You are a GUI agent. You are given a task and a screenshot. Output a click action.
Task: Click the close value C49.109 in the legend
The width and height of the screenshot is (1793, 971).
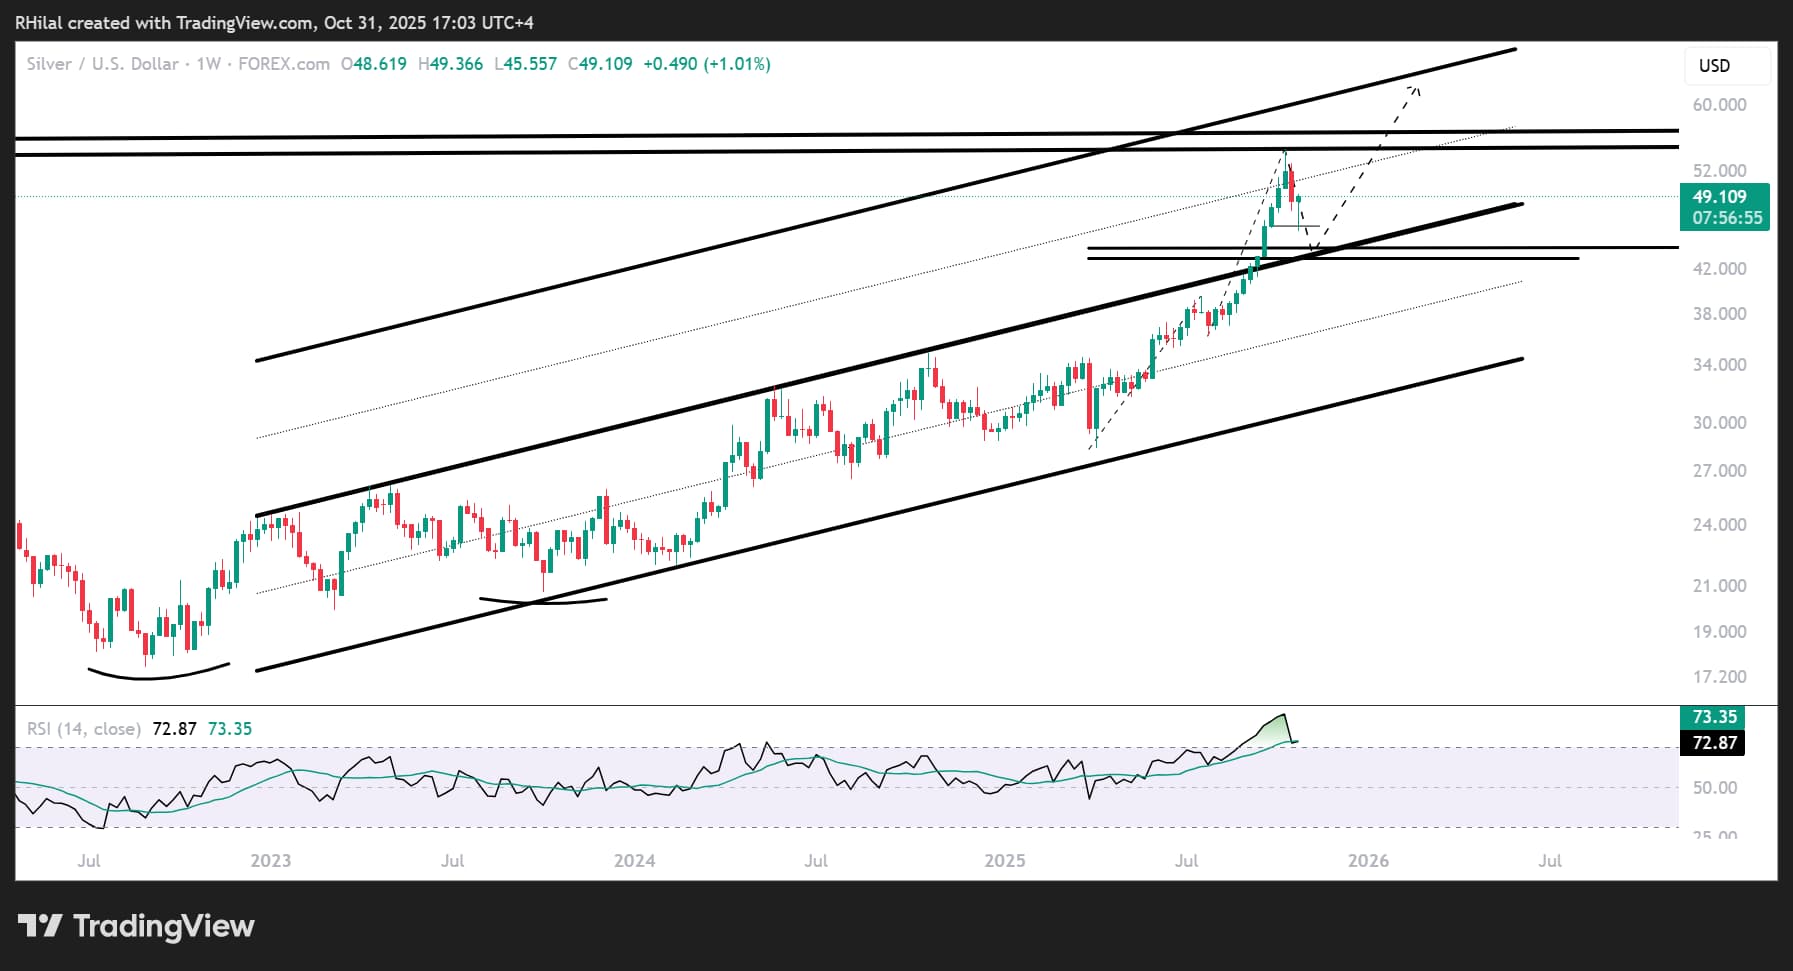tap(598, 63)
